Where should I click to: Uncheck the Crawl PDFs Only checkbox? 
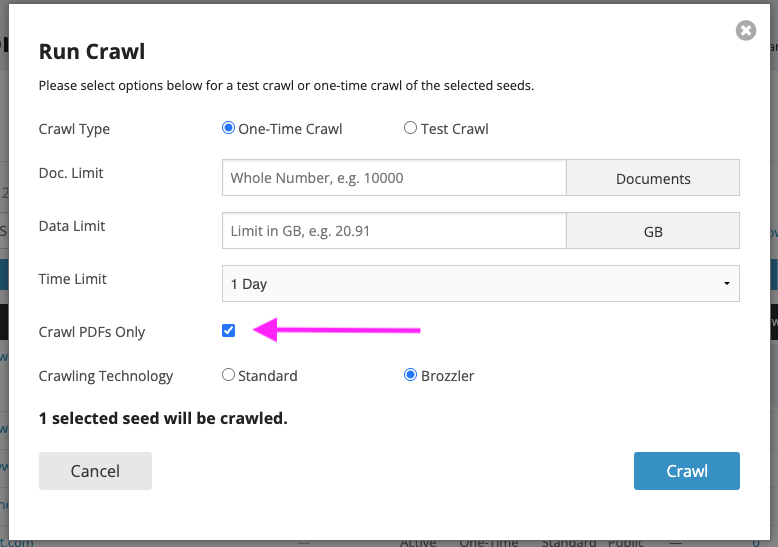click(228, 331)
